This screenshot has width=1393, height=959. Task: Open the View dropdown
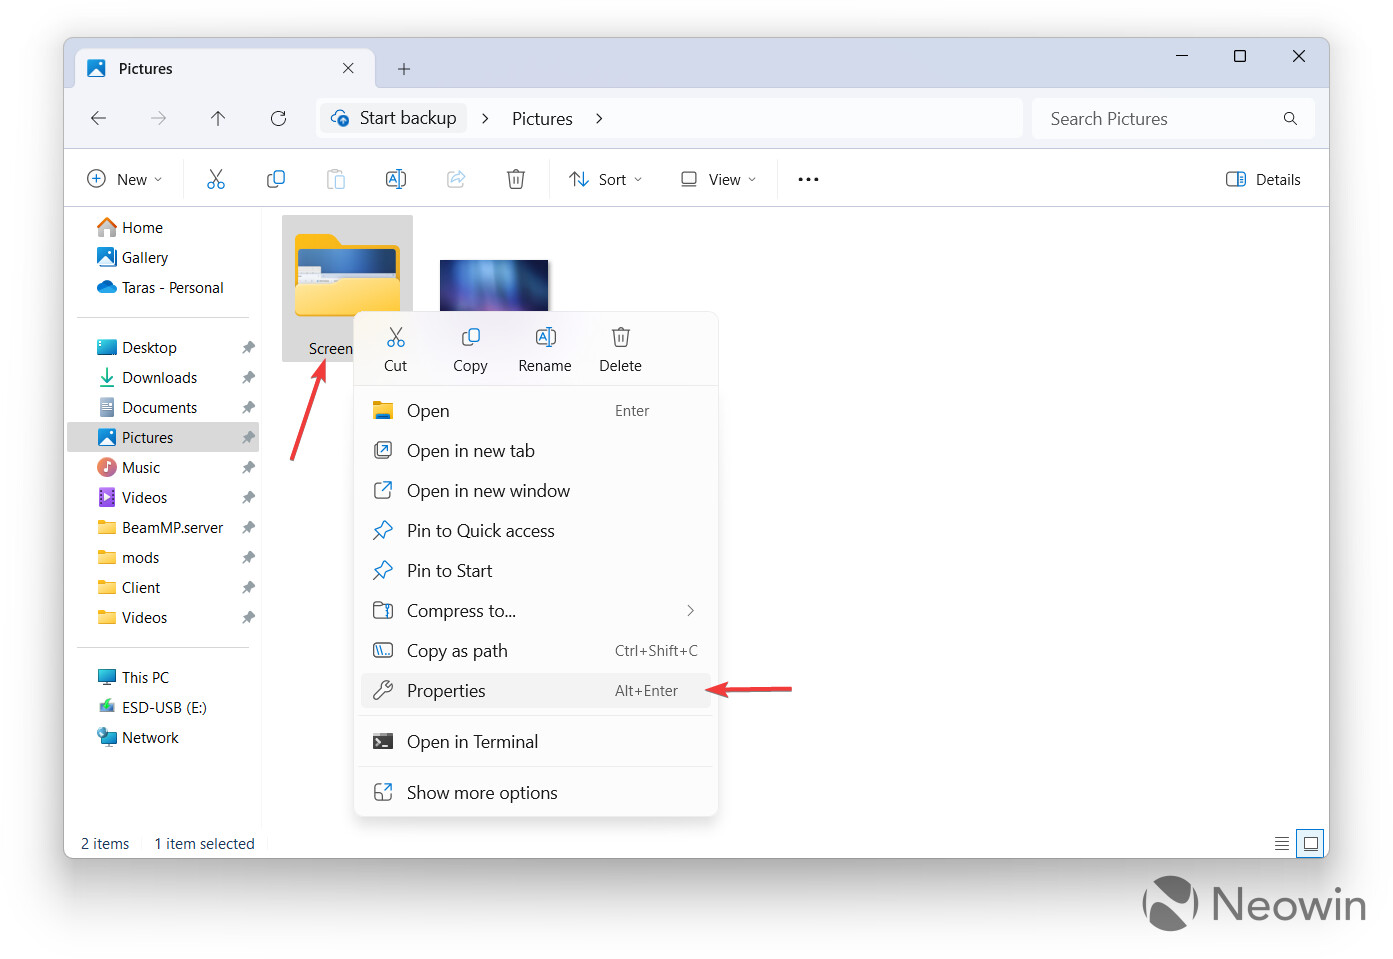point(718,179)
